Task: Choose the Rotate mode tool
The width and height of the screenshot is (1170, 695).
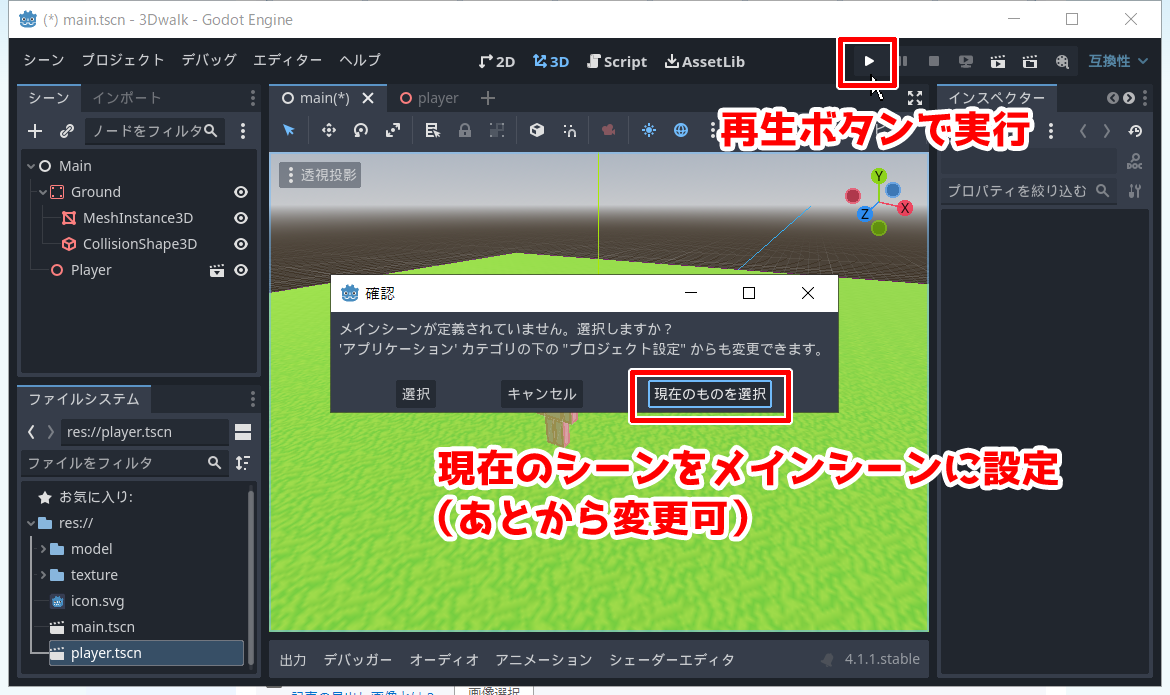Action: pos(360,131)
